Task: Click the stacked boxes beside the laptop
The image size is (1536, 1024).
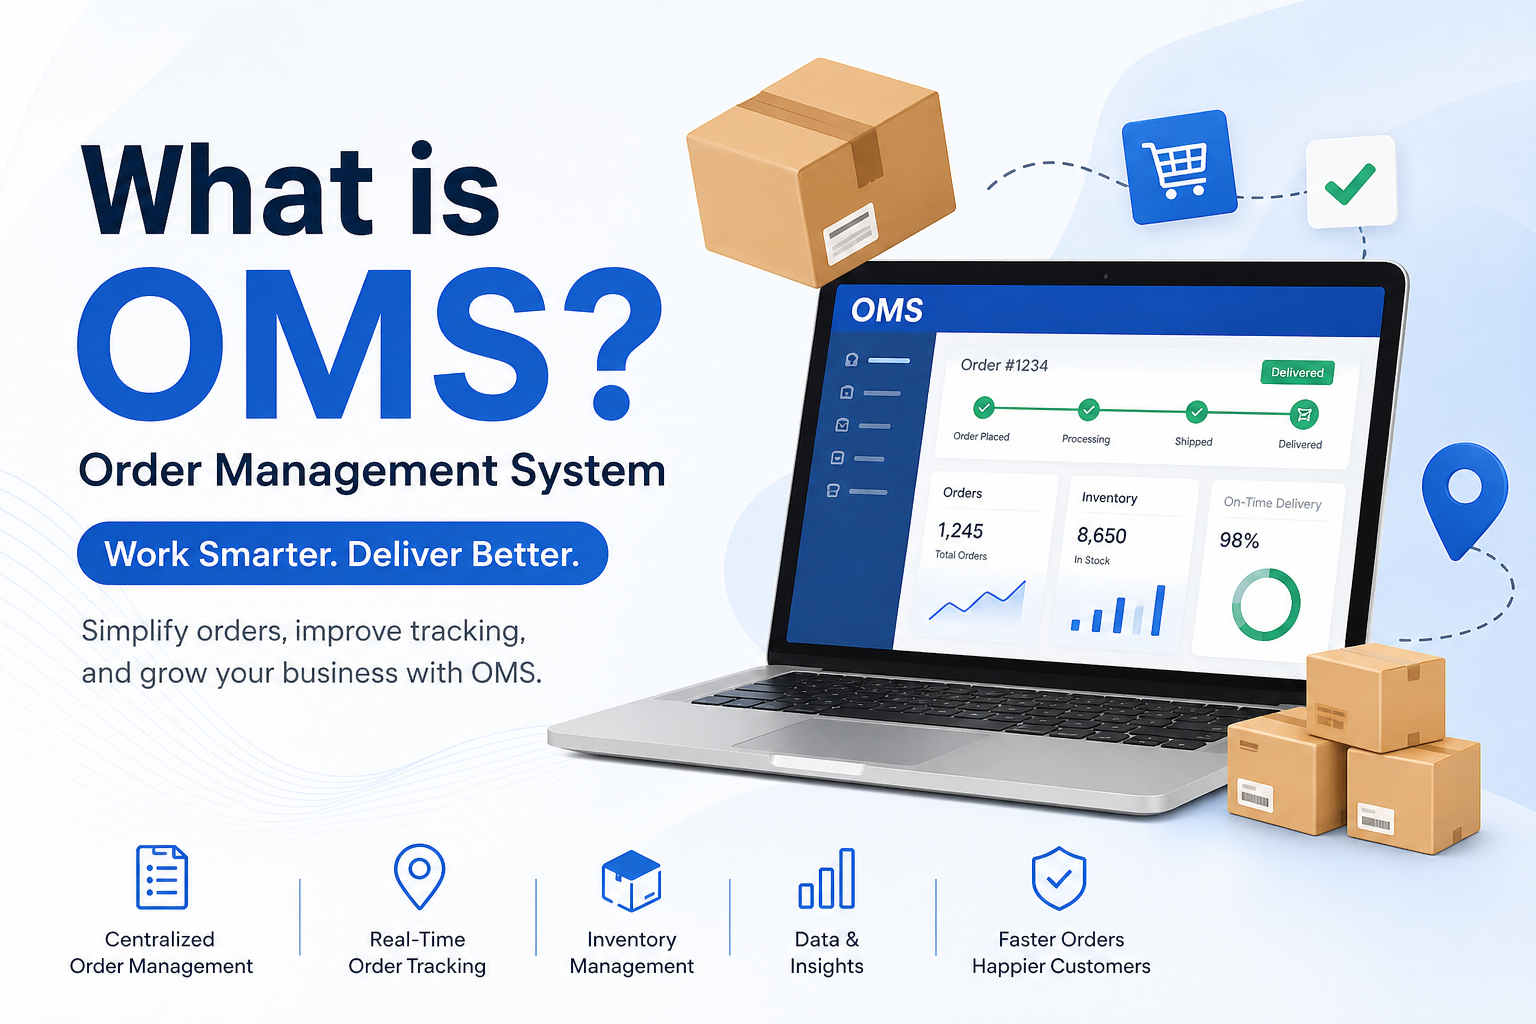Action: [x=1354, y=748]
